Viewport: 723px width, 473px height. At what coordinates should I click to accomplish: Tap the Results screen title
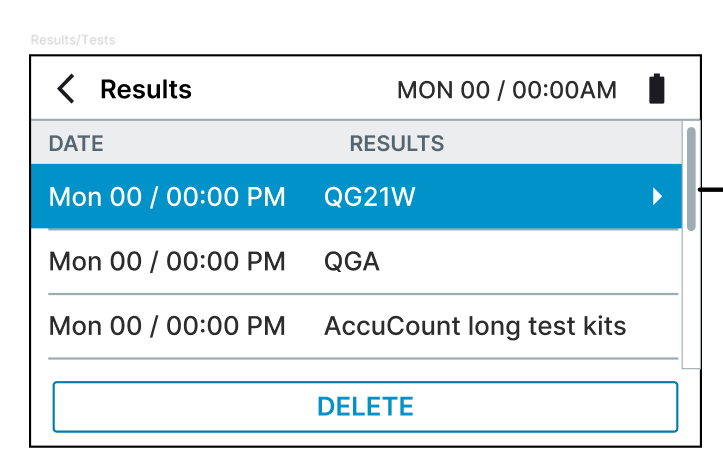click(x=146, y=90)
